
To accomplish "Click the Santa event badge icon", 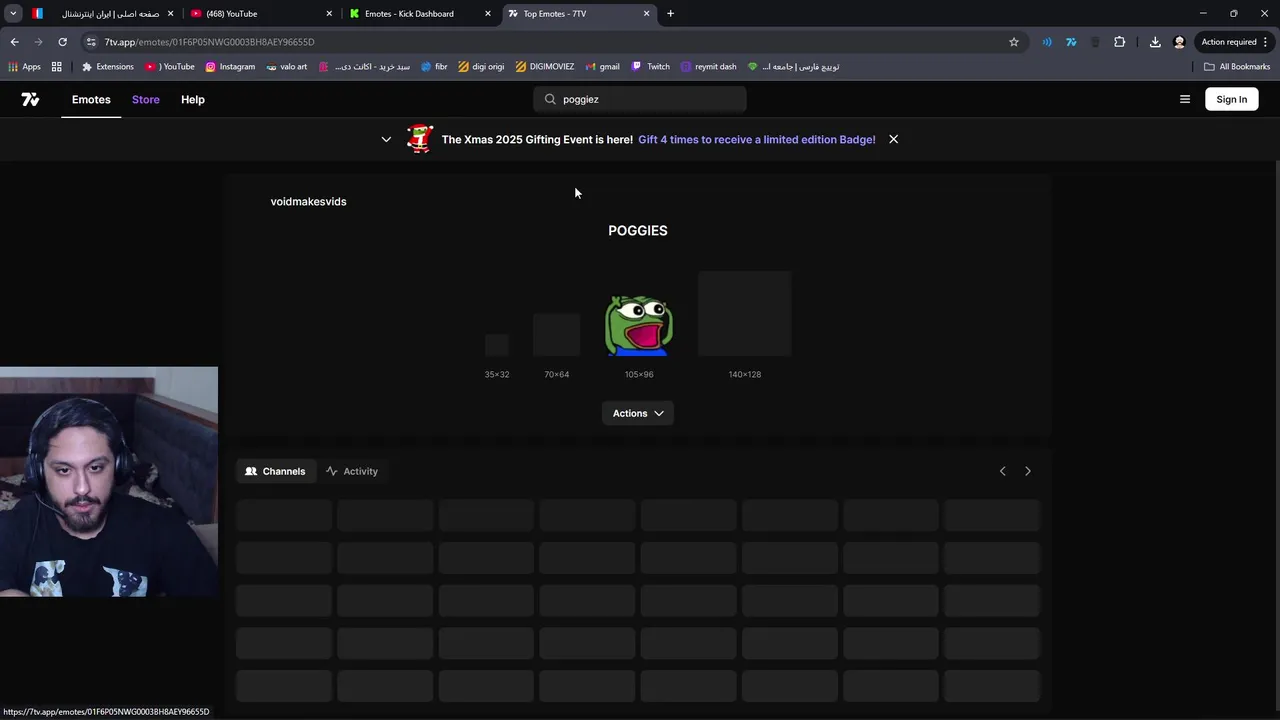I will click(x=419, y=138).
